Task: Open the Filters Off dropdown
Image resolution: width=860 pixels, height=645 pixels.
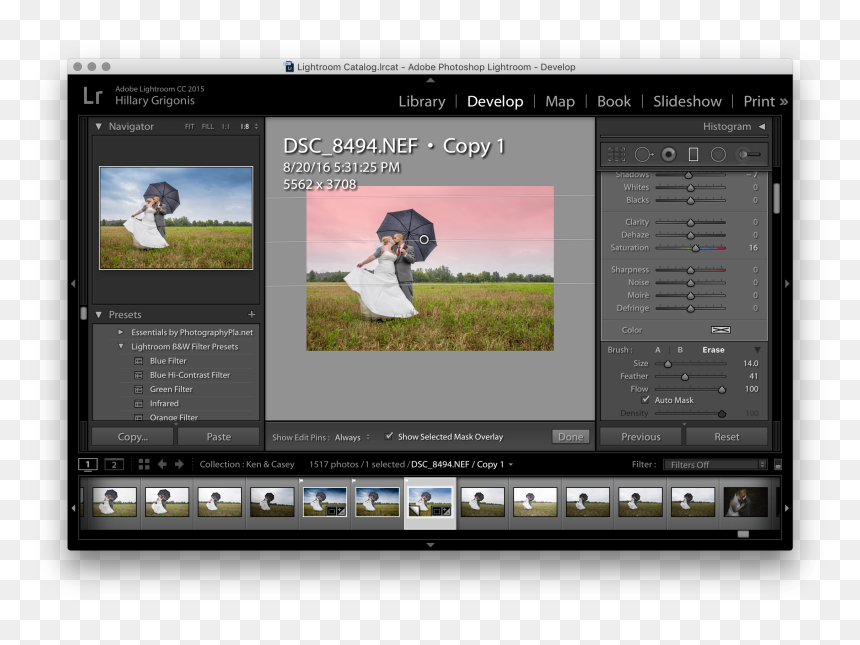Action: pyautogui.click(x=715, y=465)
